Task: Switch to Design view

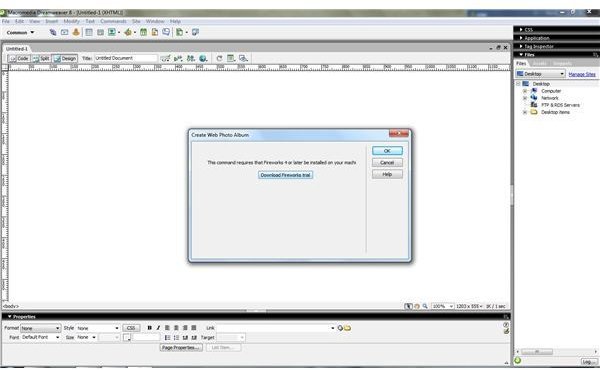Action: [x=65, y=59]
